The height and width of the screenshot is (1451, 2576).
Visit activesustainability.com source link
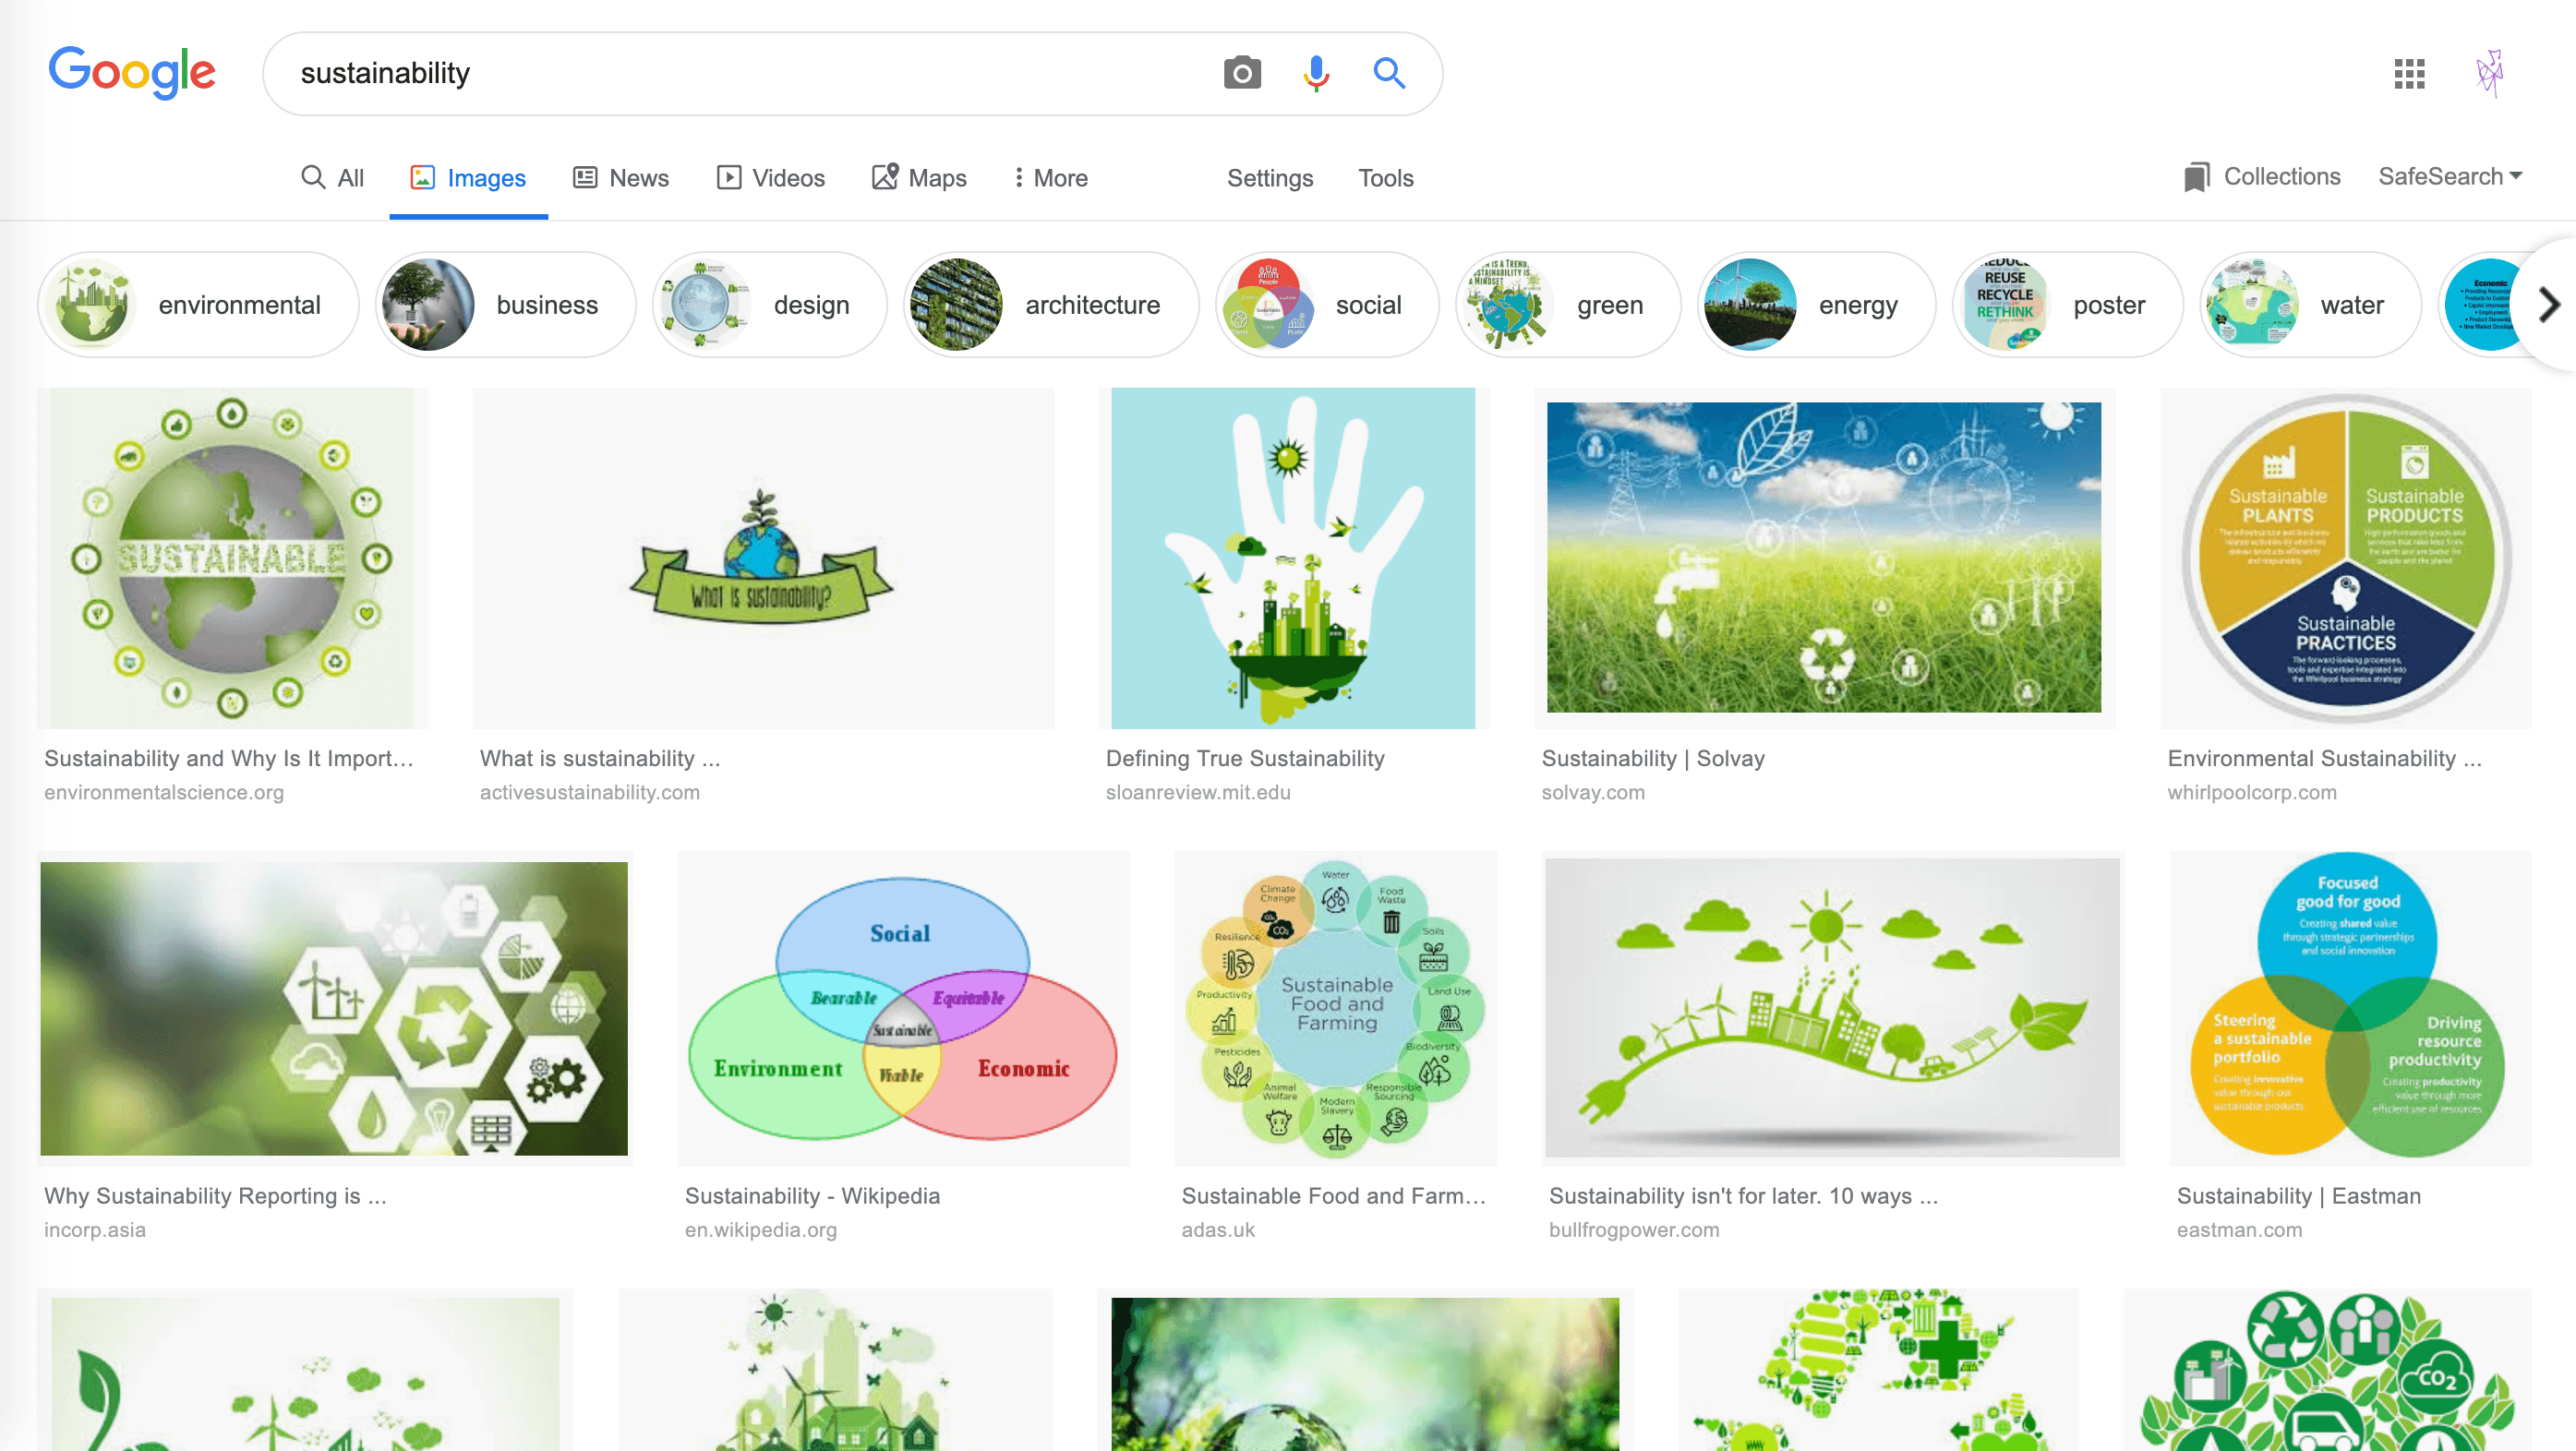click(x=590, y=792)
